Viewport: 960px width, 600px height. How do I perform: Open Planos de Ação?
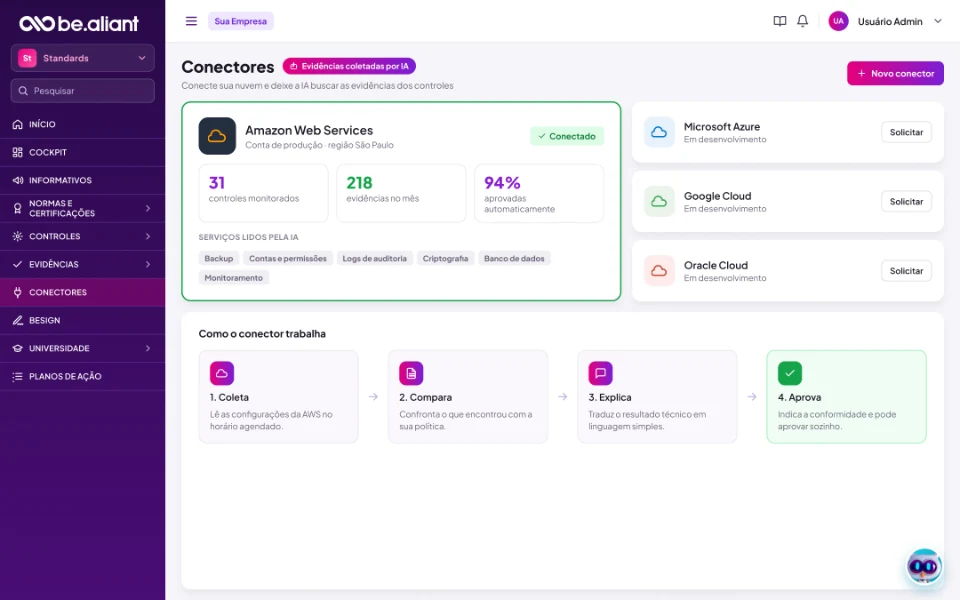[x=83, y=377]
